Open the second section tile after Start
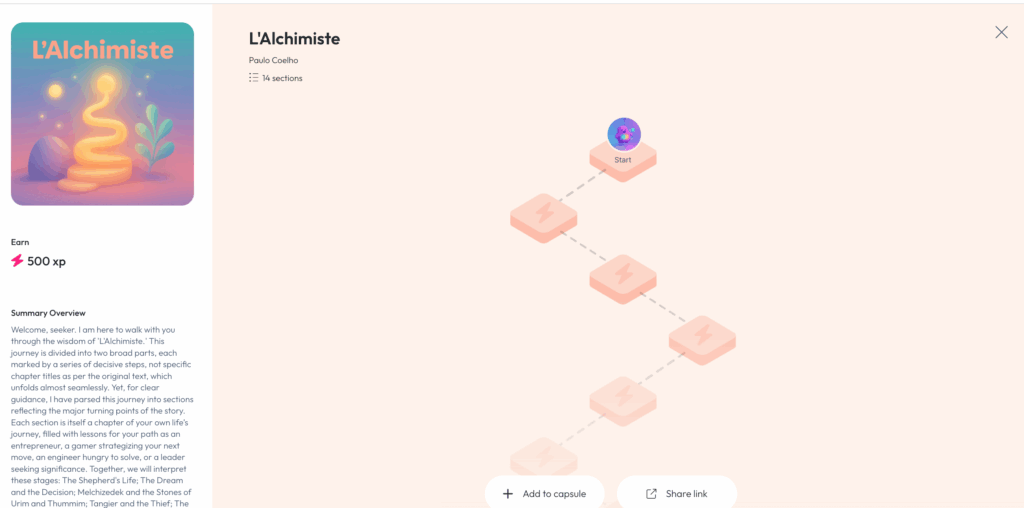The width and height of the screenshot is (1024, 508). pos(544,213)
